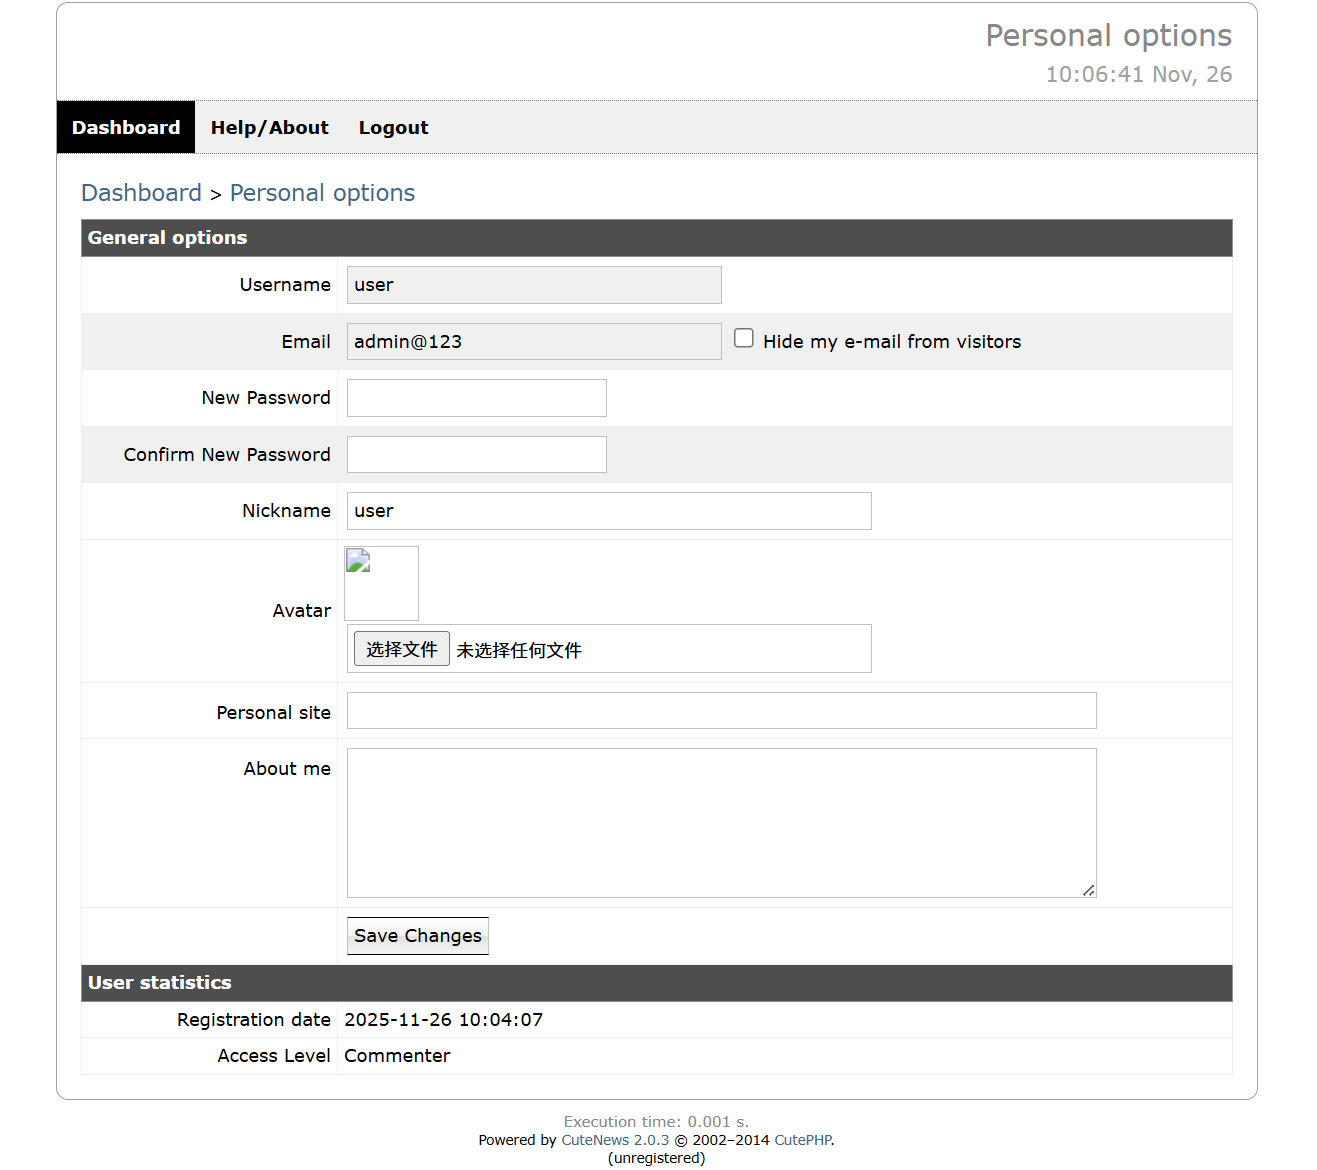Open the Dashboard tab in navigation bar

(x=126, y=127)
